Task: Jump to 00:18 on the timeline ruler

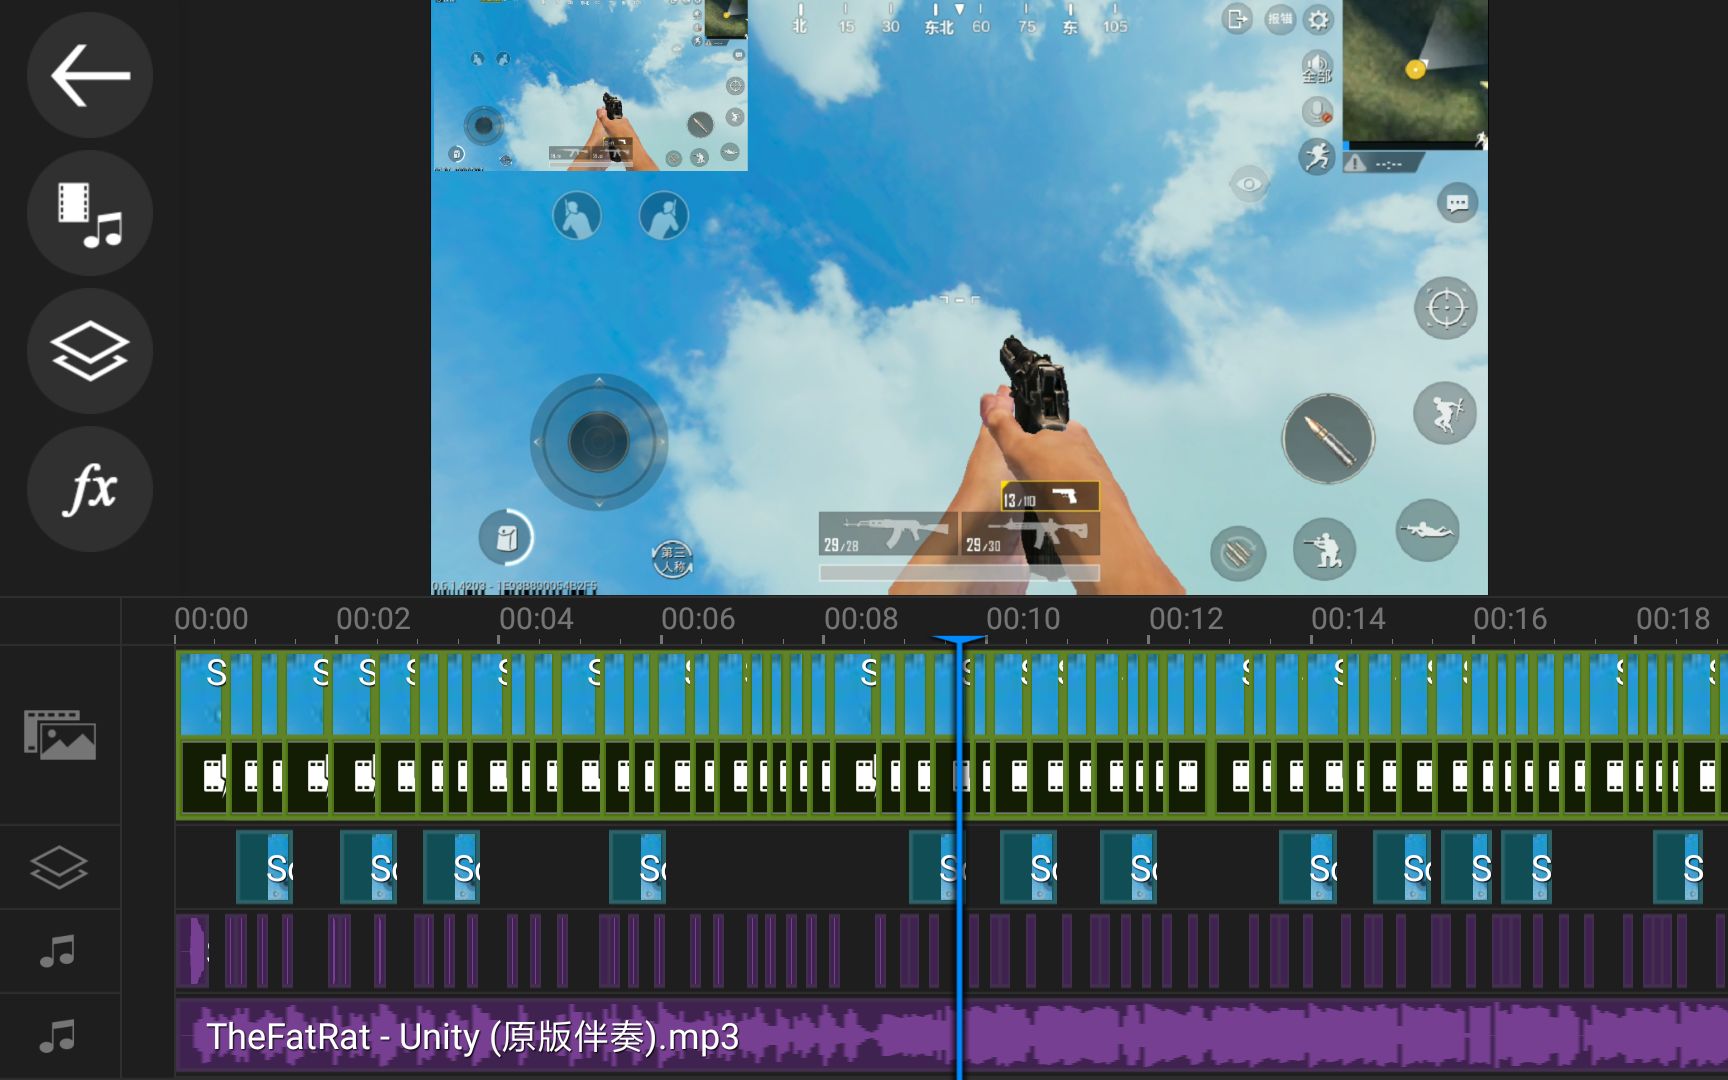Action: click(x=1673, y=619)
